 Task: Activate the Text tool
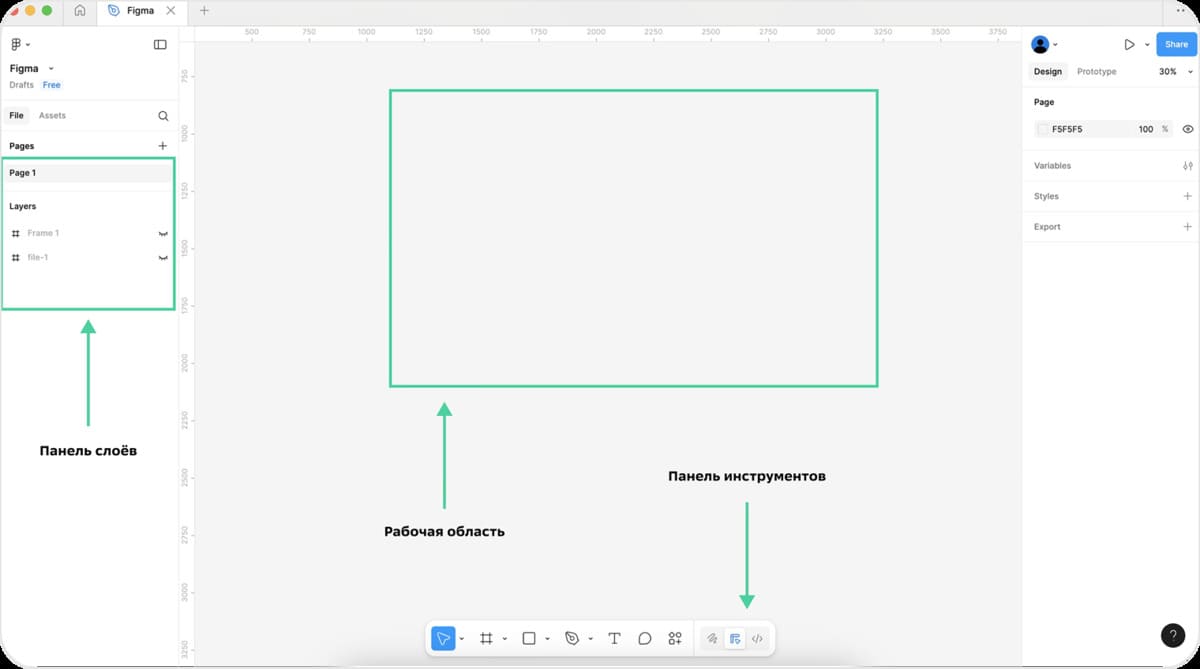(x=614, y=638)
